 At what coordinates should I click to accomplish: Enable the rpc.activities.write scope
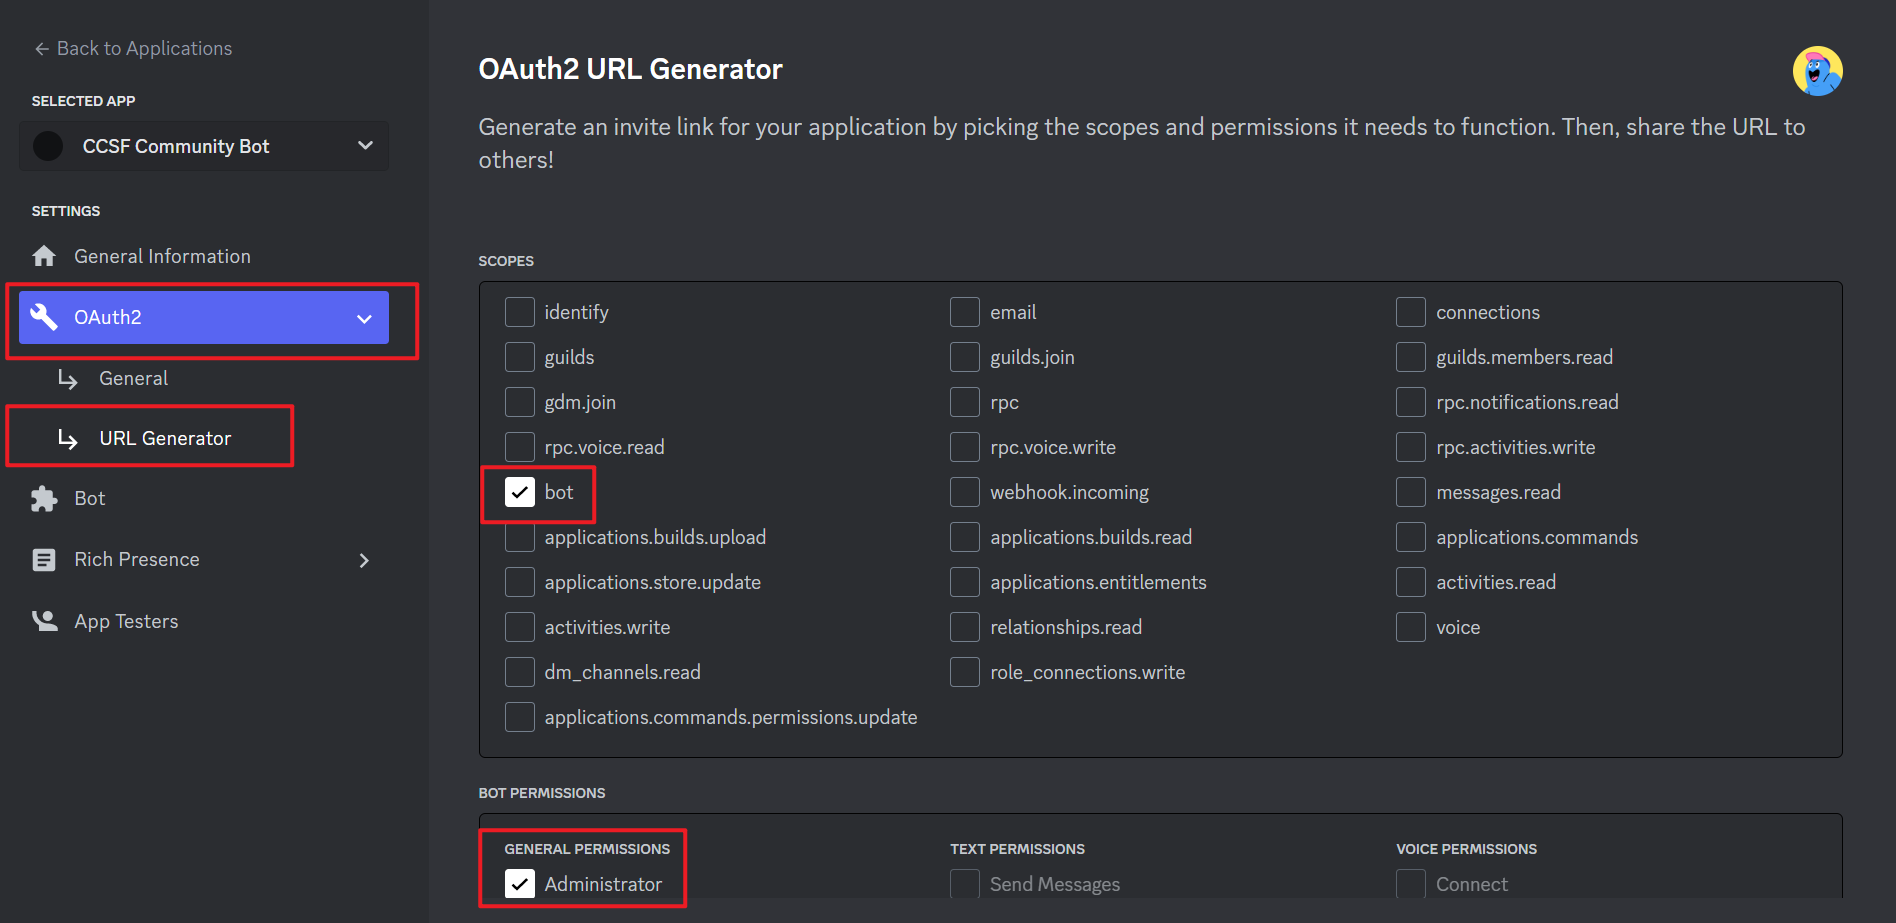click(1411, 447)
